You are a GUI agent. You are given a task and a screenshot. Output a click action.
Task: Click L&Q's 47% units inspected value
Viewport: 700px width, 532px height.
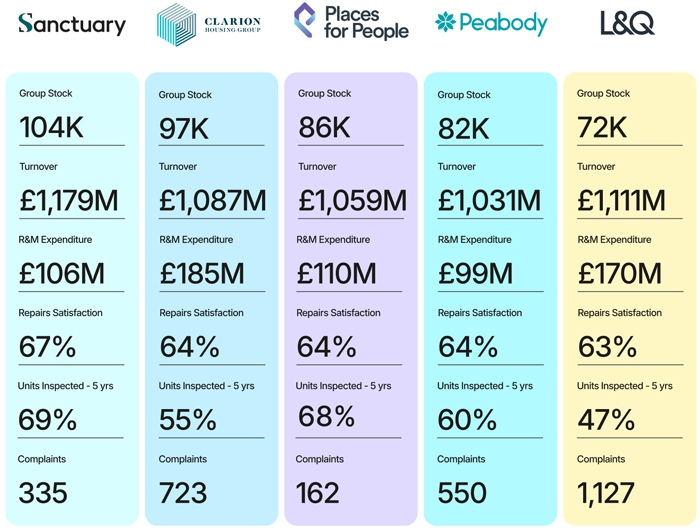point(607,420)
